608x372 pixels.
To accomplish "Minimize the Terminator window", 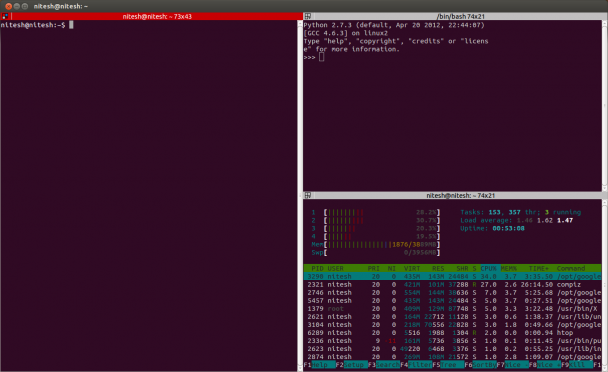I will point(17,6).
